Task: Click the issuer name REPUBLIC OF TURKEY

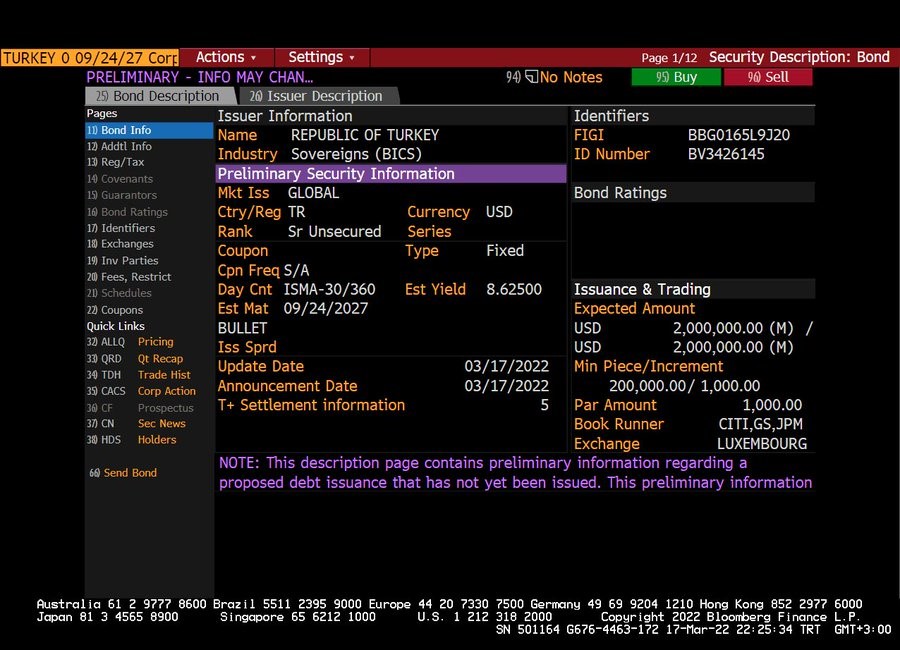Action: point(365,135)
